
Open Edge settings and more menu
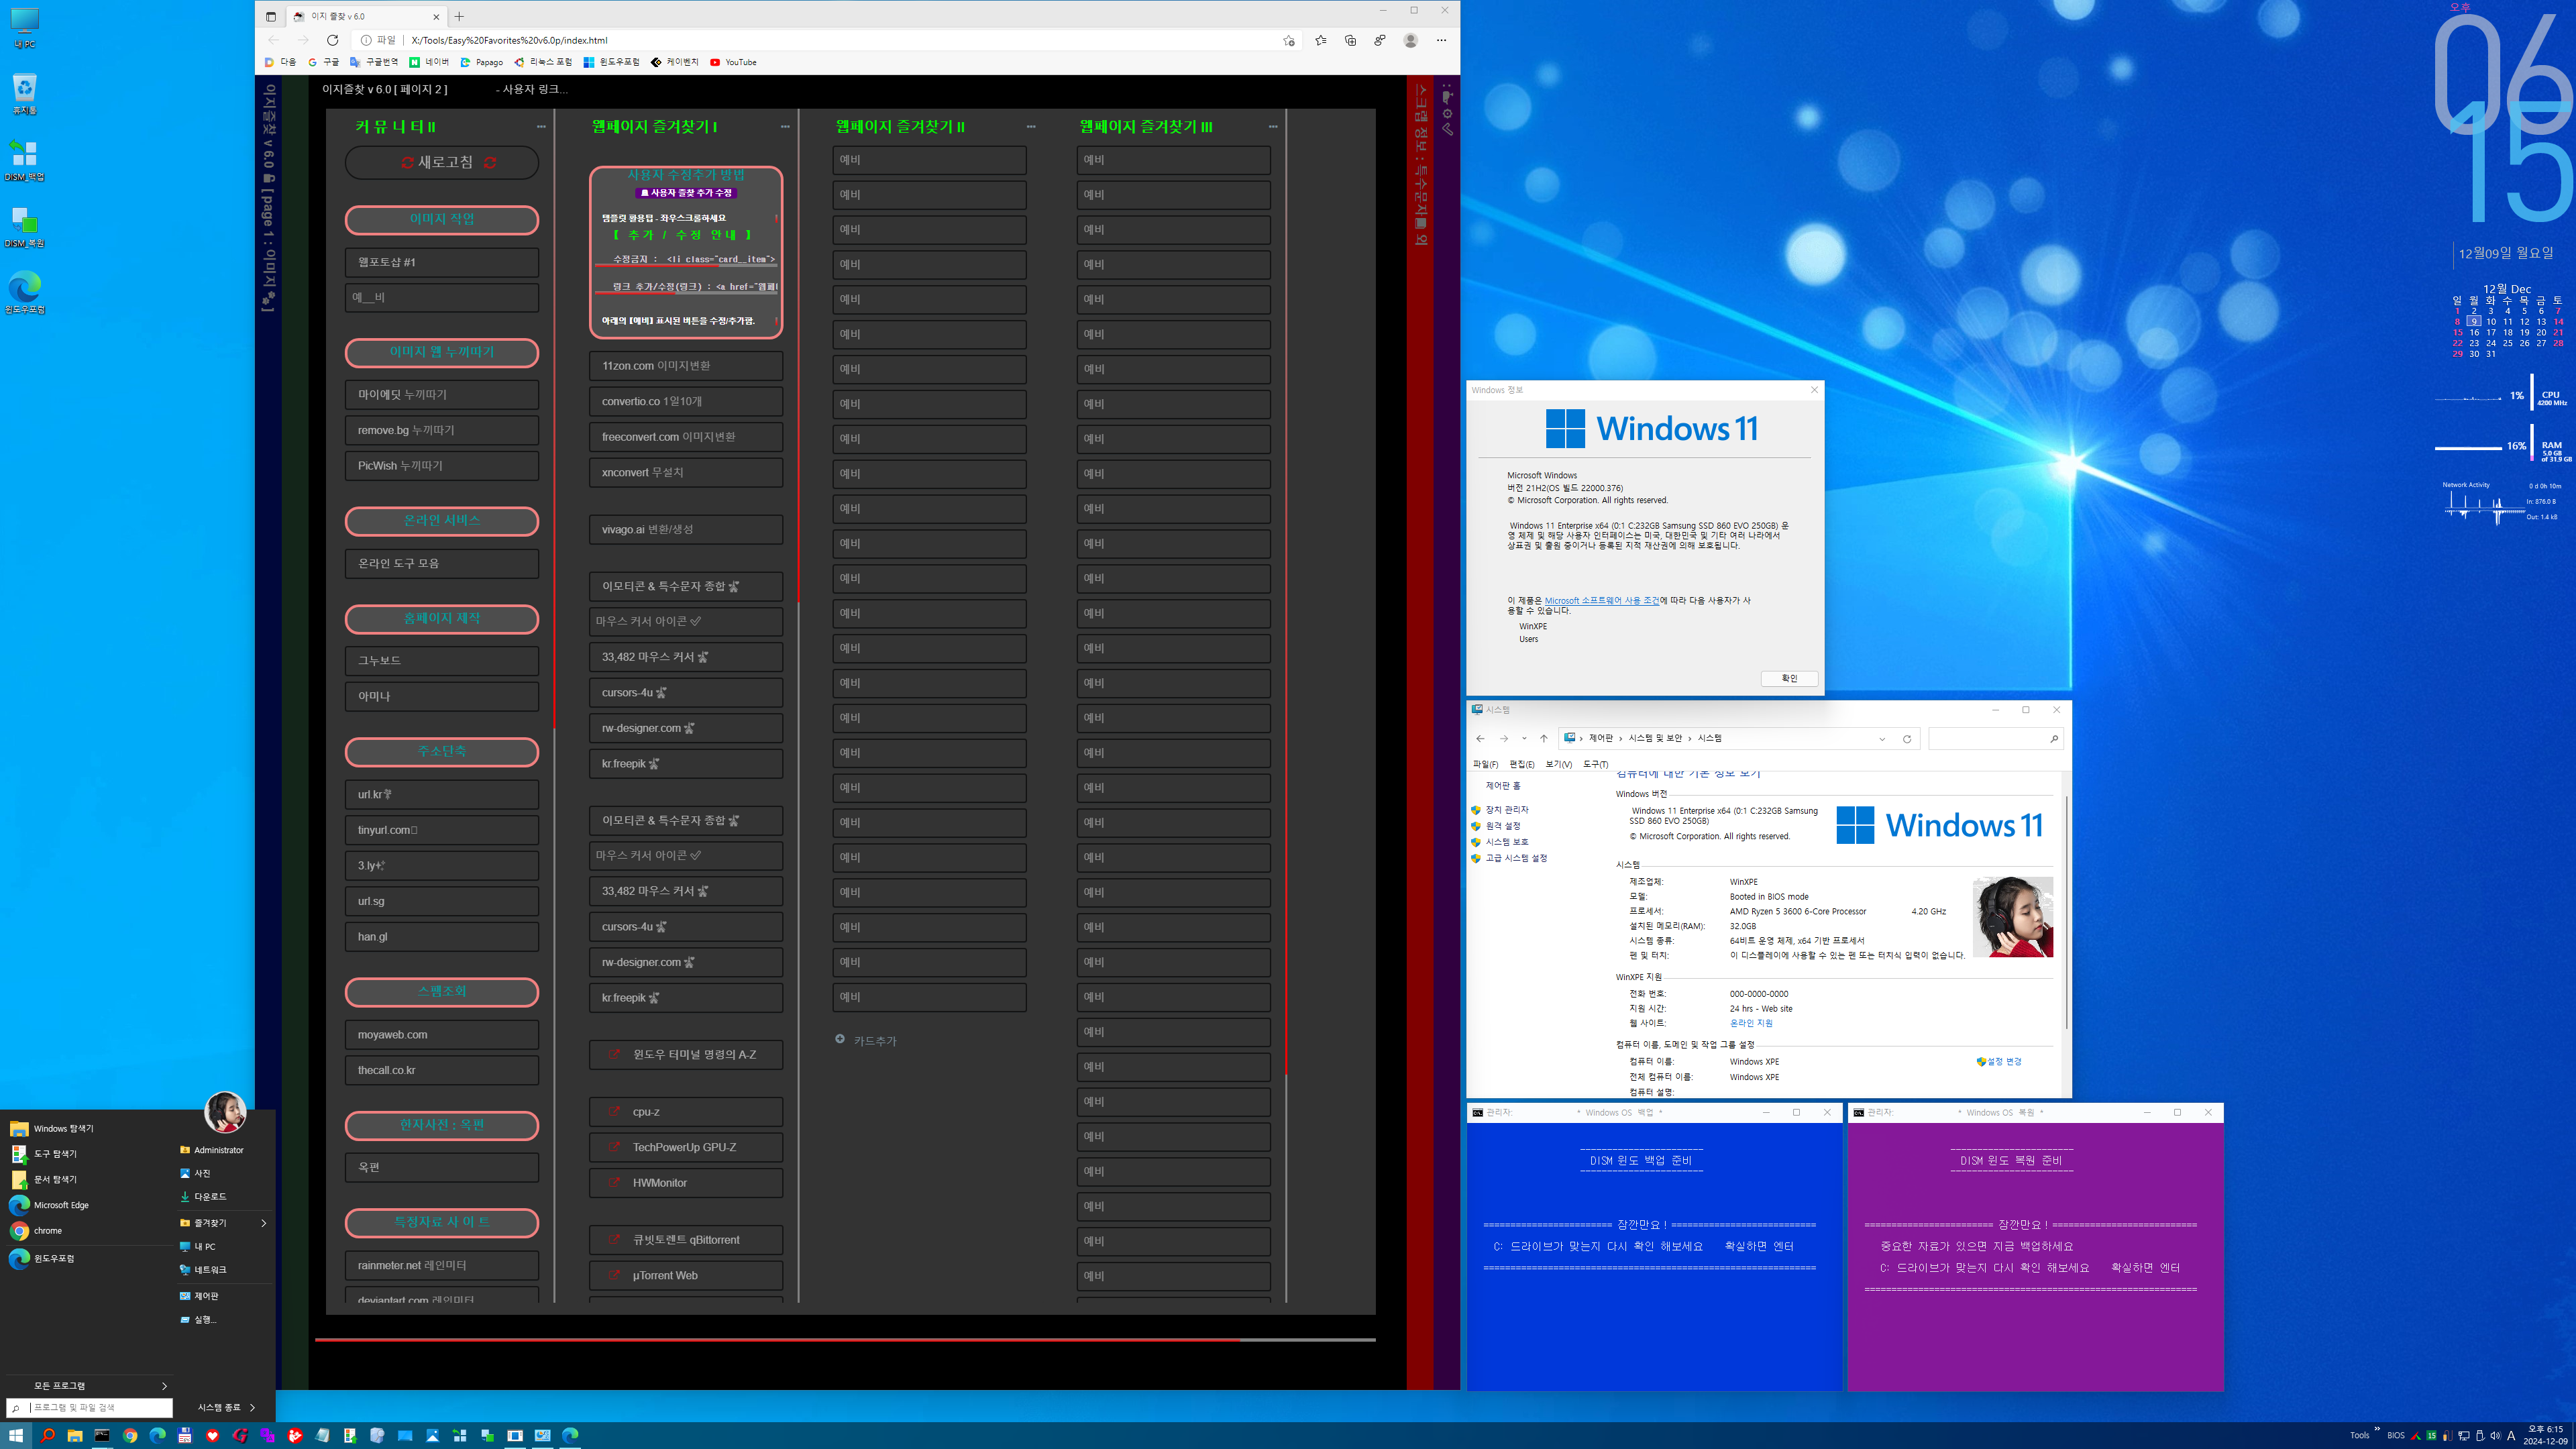1441,40
